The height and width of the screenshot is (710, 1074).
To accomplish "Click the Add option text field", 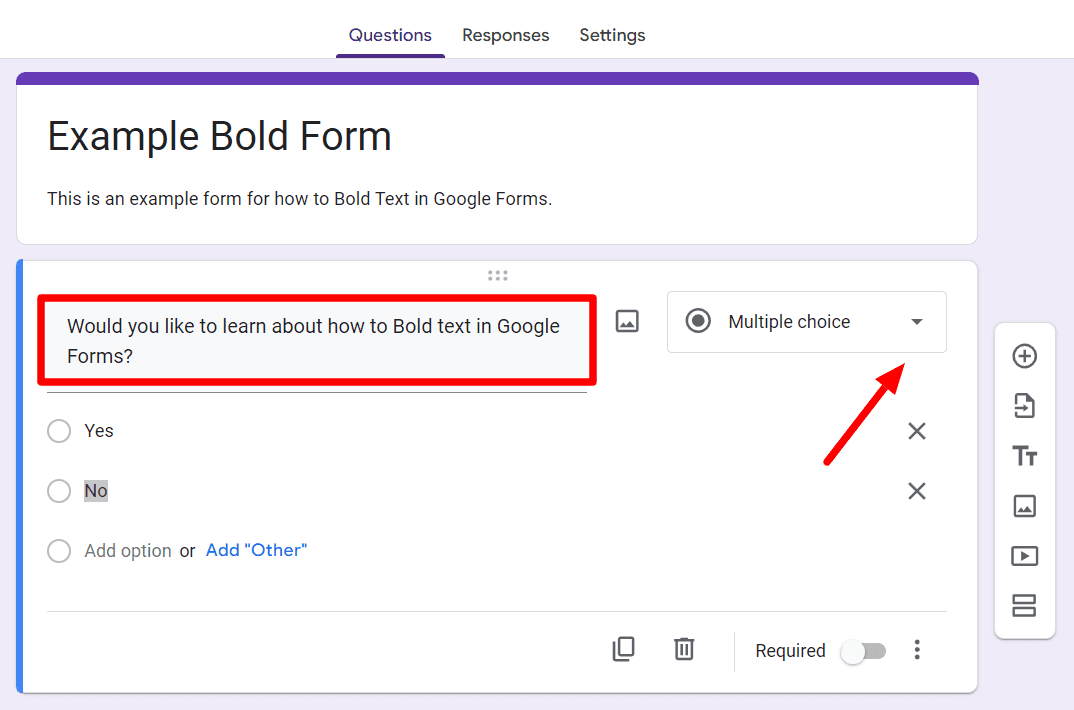I will [x=127, y=550].
